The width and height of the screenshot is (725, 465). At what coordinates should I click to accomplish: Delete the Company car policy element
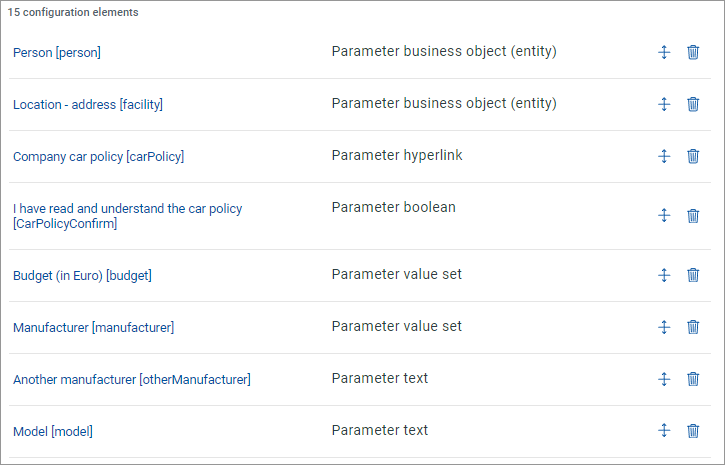693,156
